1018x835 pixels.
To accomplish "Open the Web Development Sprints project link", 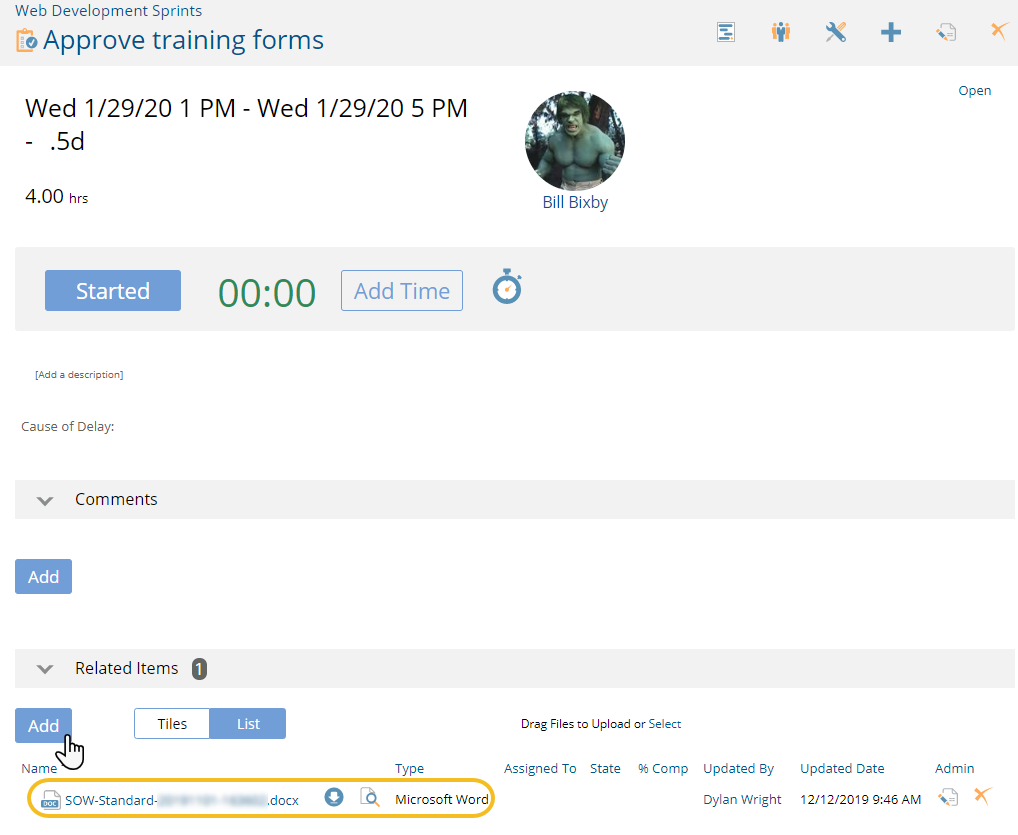I will coord(108,10).
